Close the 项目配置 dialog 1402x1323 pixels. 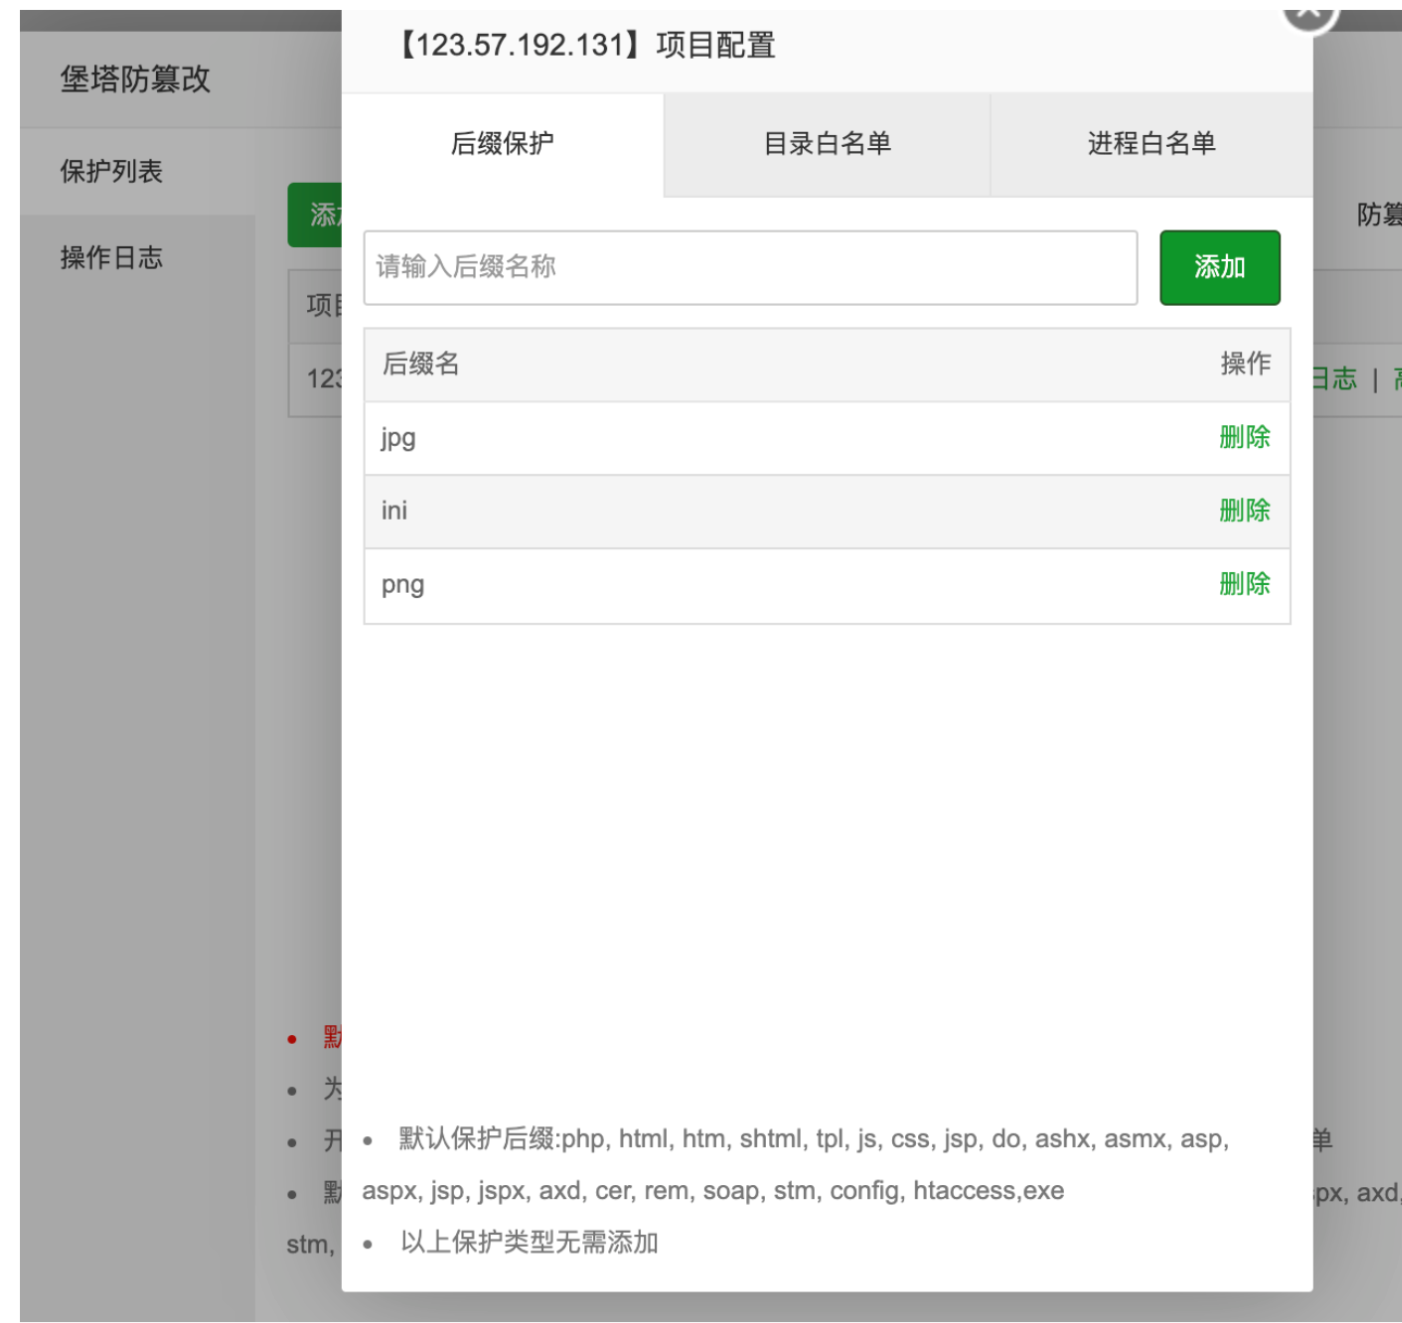[x=1309, y=14]
